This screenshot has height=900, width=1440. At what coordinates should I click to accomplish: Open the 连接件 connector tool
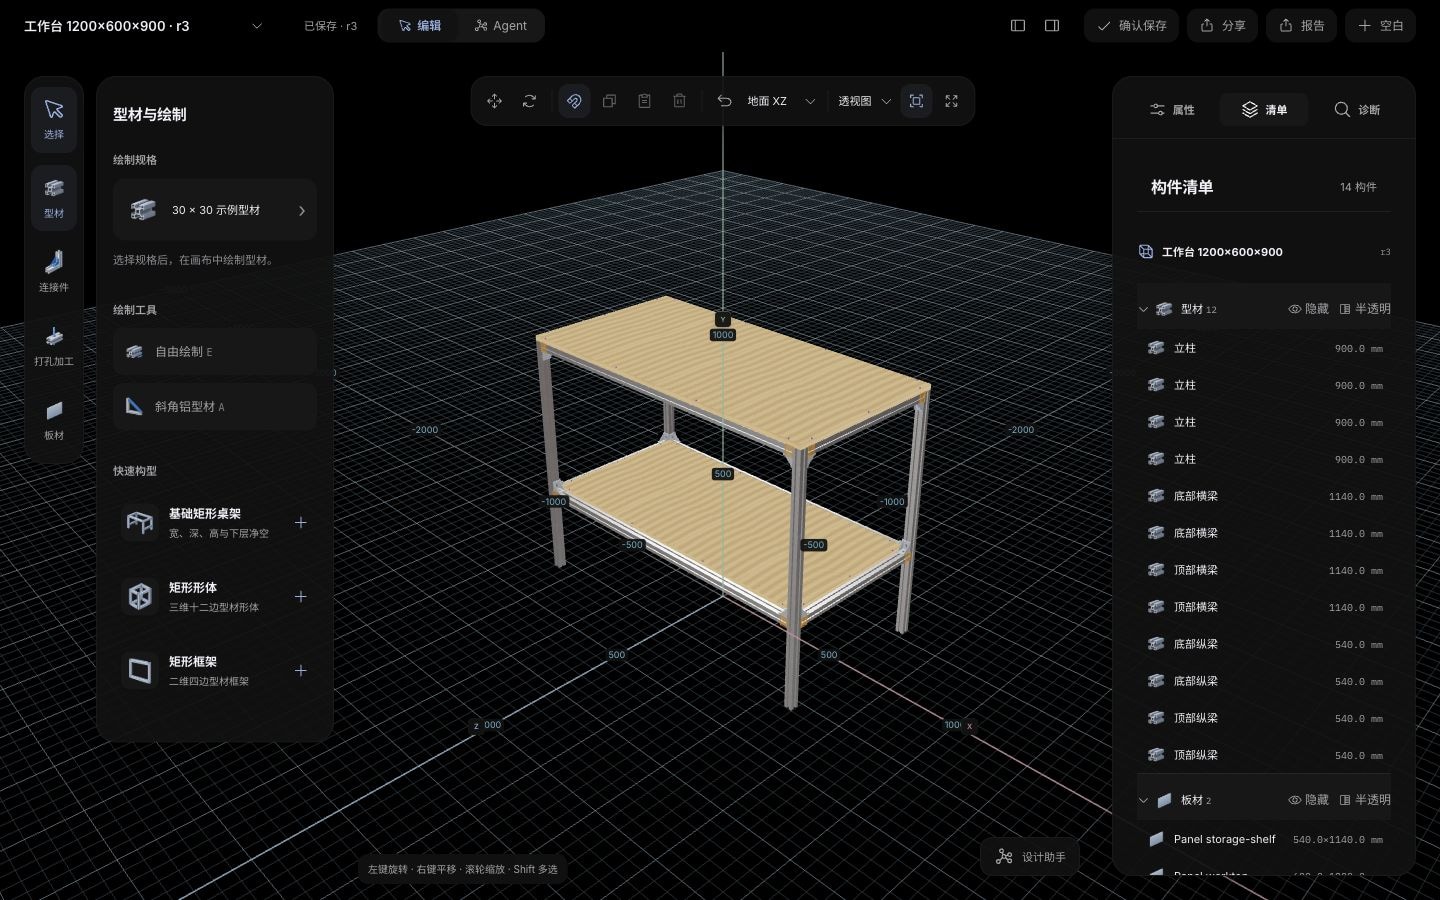point(54,270)
